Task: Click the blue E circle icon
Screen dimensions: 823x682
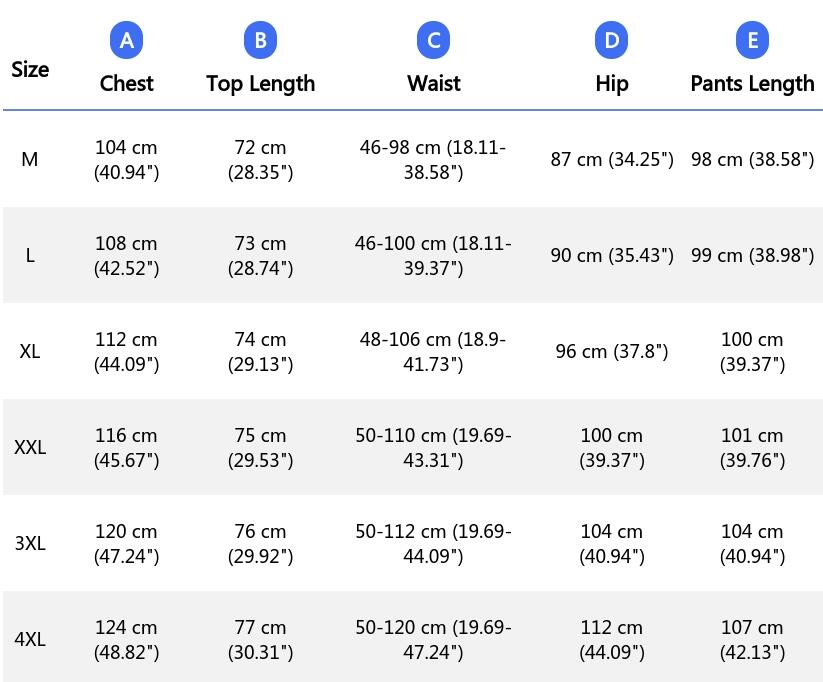Action: pos(752,40)
